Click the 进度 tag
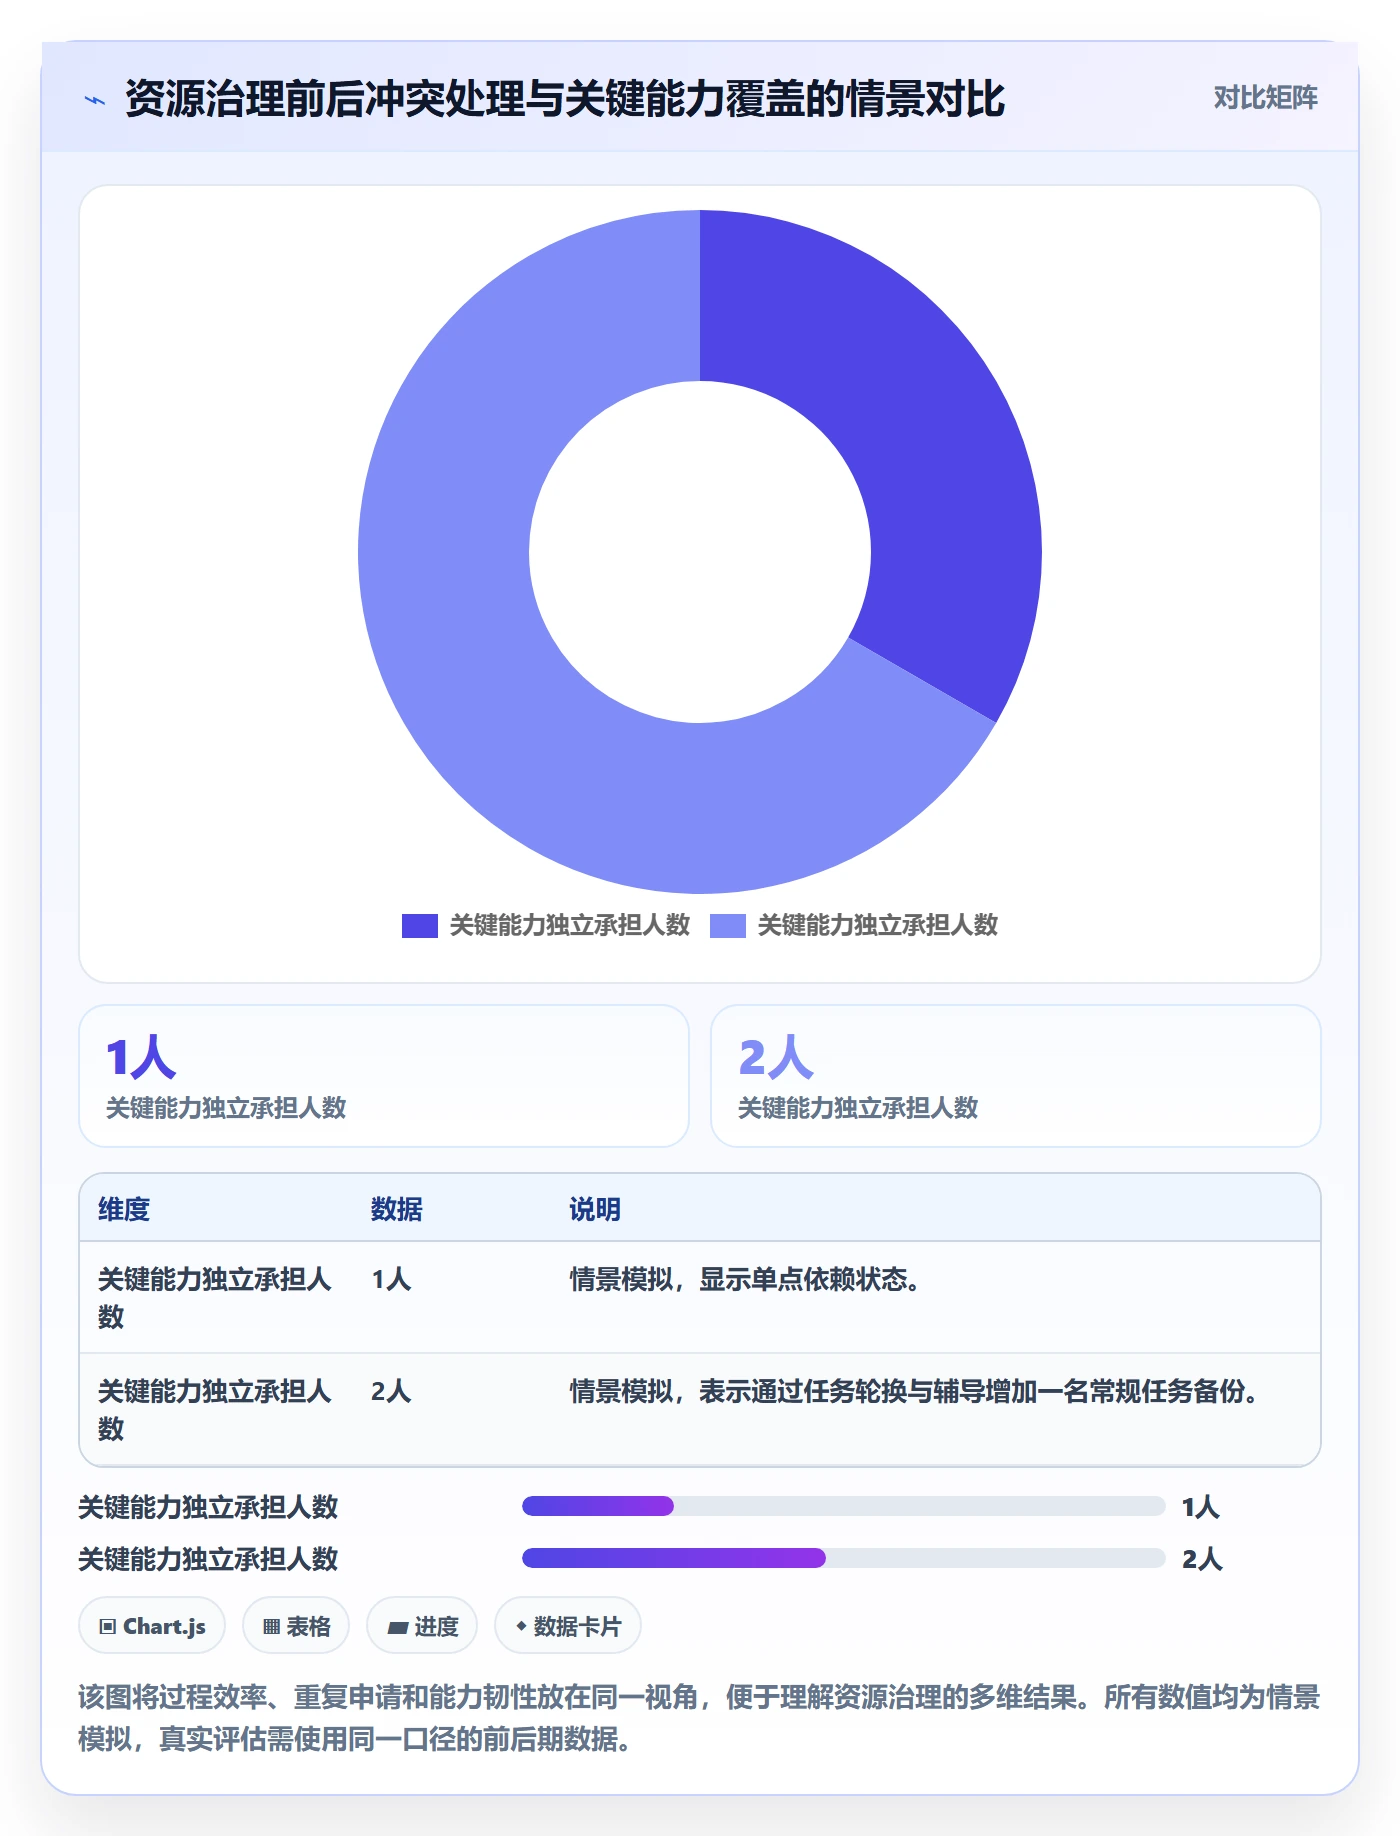The height and width of the screenshot is (1836, 1400). 422,1626
